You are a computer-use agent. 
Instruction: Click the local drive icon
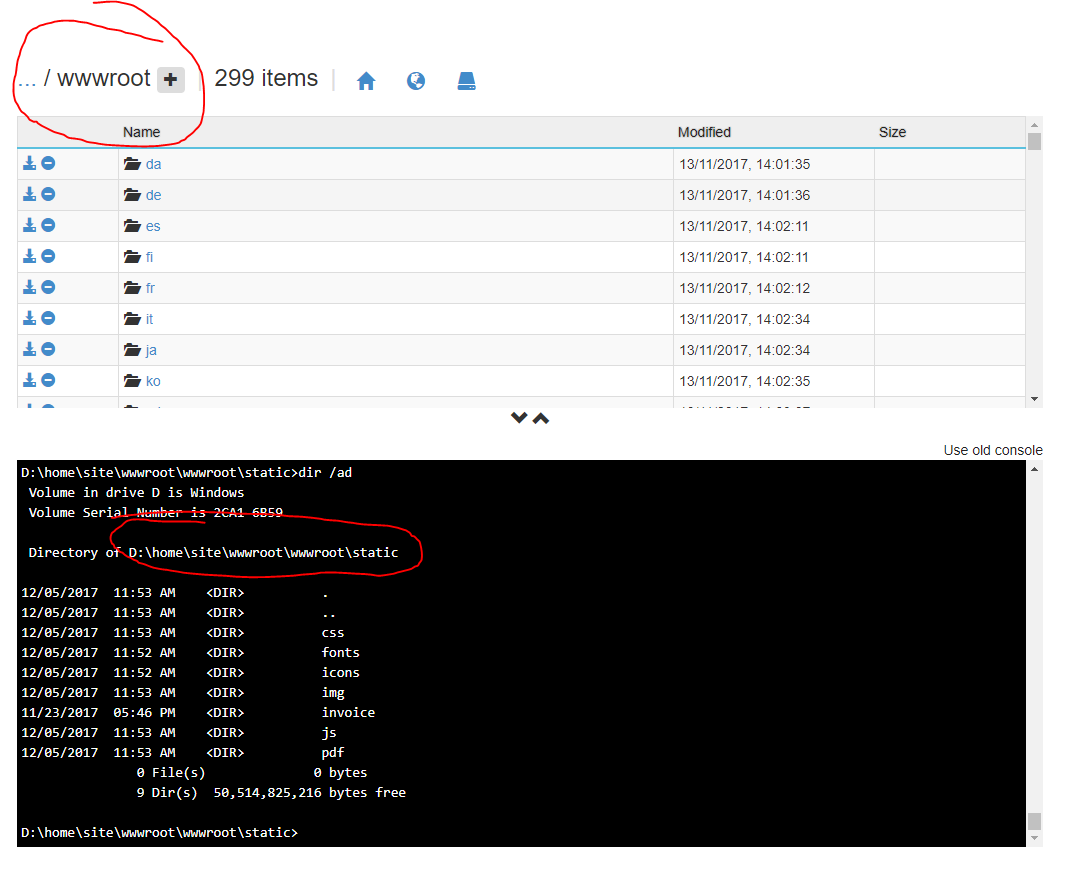466,80
